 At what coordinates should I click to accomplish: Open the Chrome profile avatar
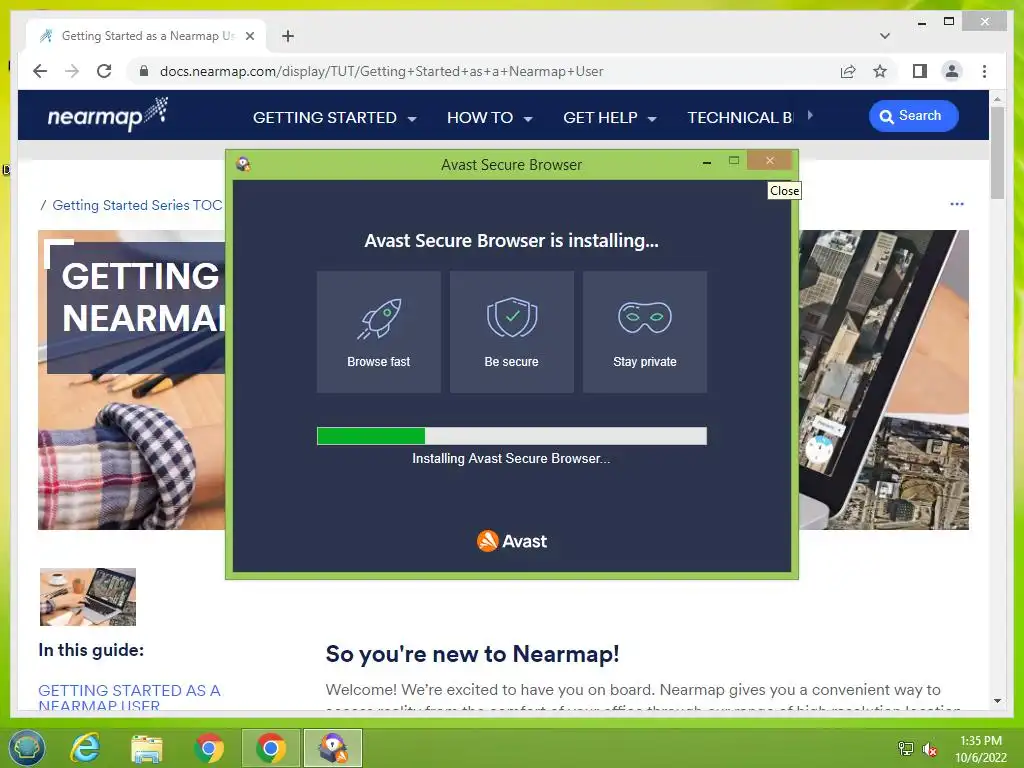tap(952, 71)
